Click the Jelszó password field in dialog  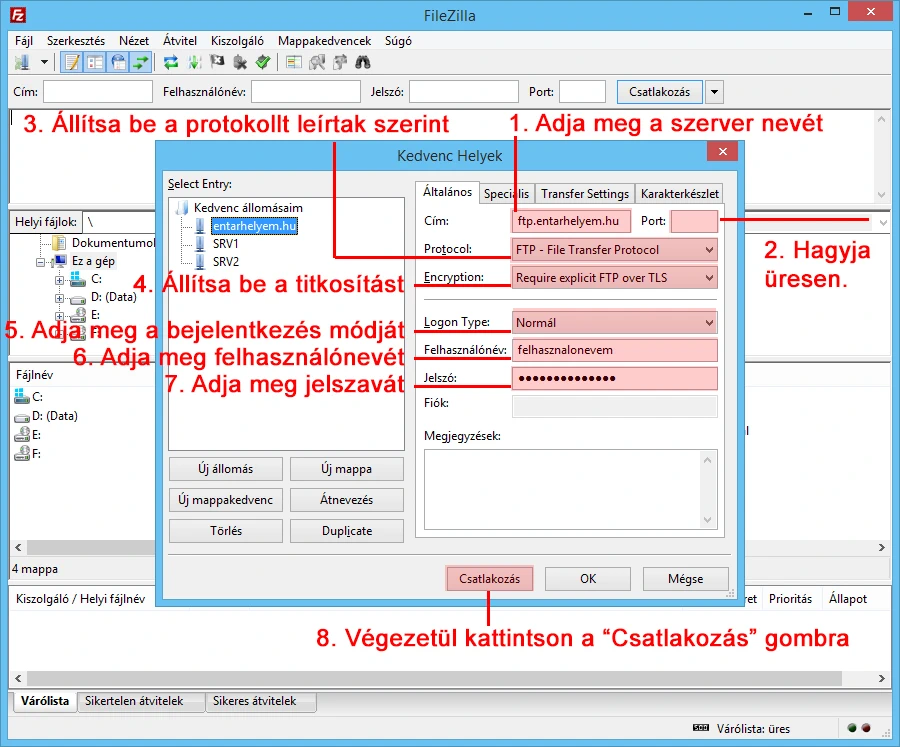(615, 378)
